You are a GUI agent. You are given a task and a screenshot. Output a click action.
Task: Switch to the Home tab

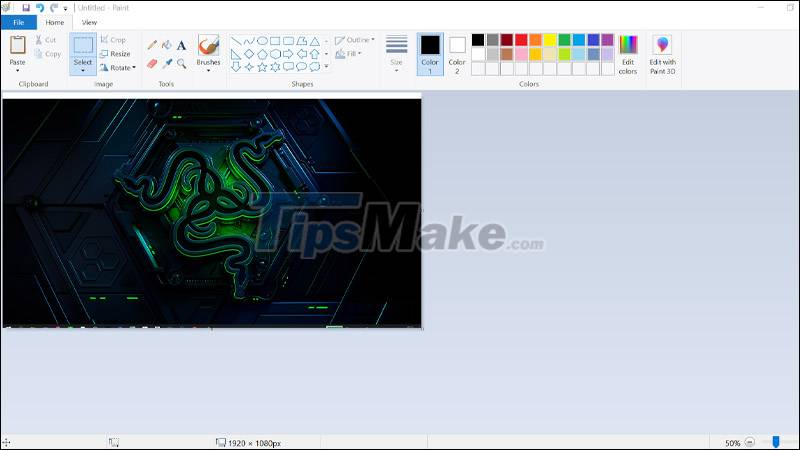[x=55, y=22]
